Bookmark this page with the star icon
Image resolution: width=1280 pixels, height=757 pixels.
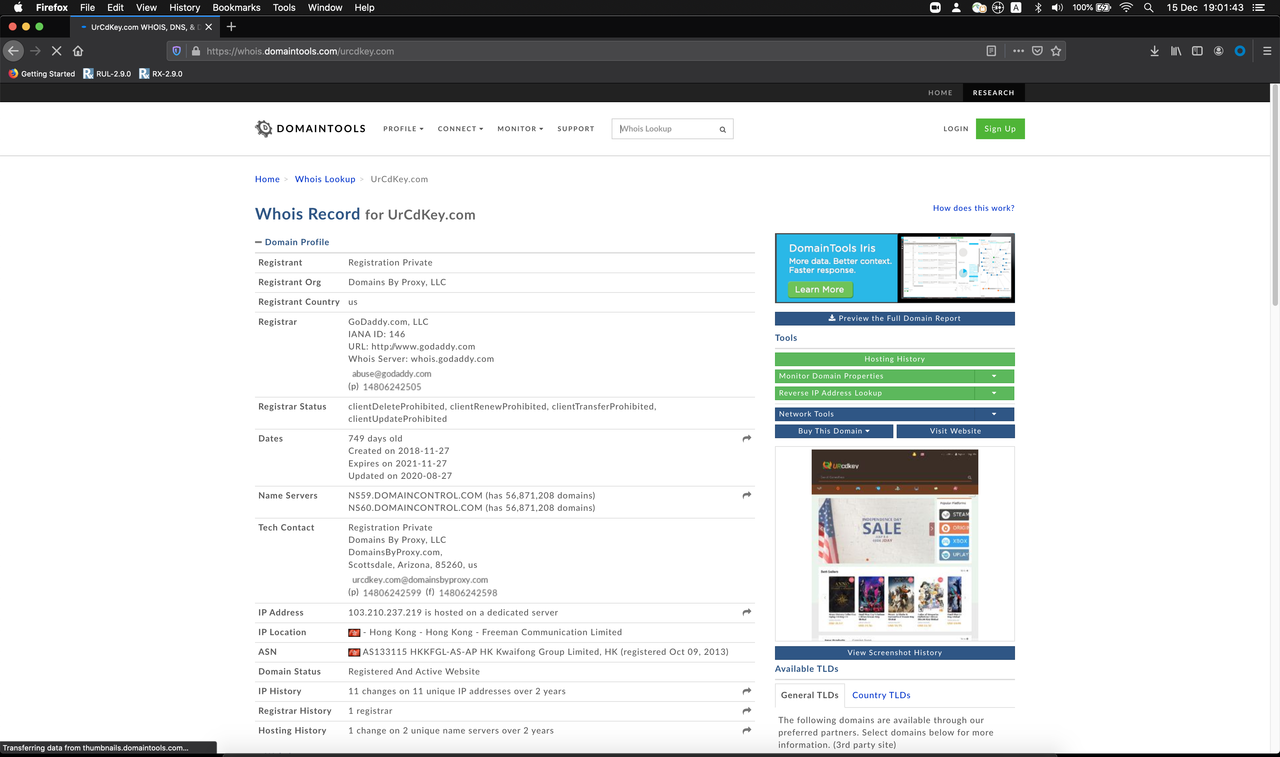1056,51
